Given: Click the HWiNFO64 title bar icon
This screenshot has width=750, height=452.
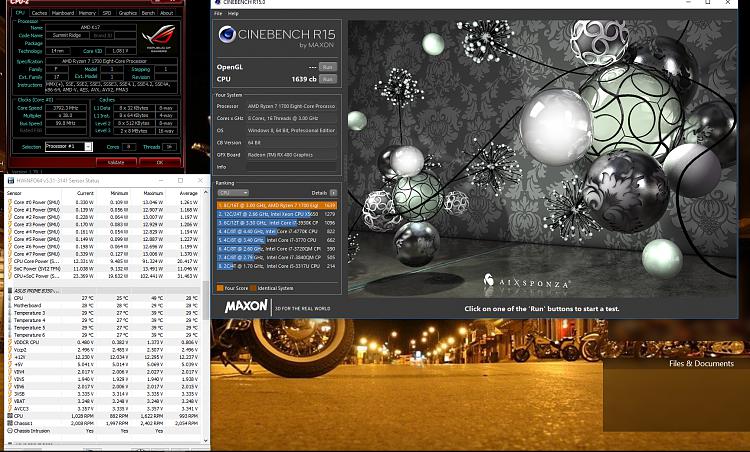Looking at the screenshot, I should tap(11, 180).
